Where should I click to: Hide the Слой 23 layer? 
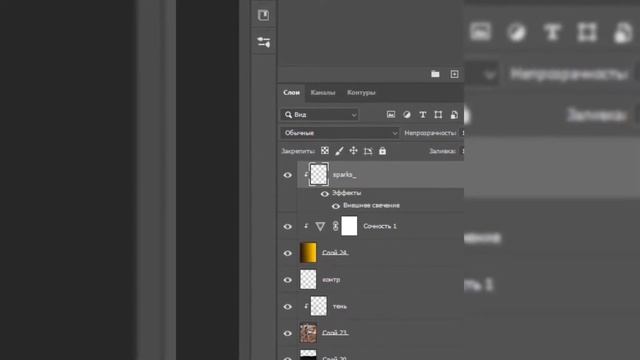click(287, 333)
